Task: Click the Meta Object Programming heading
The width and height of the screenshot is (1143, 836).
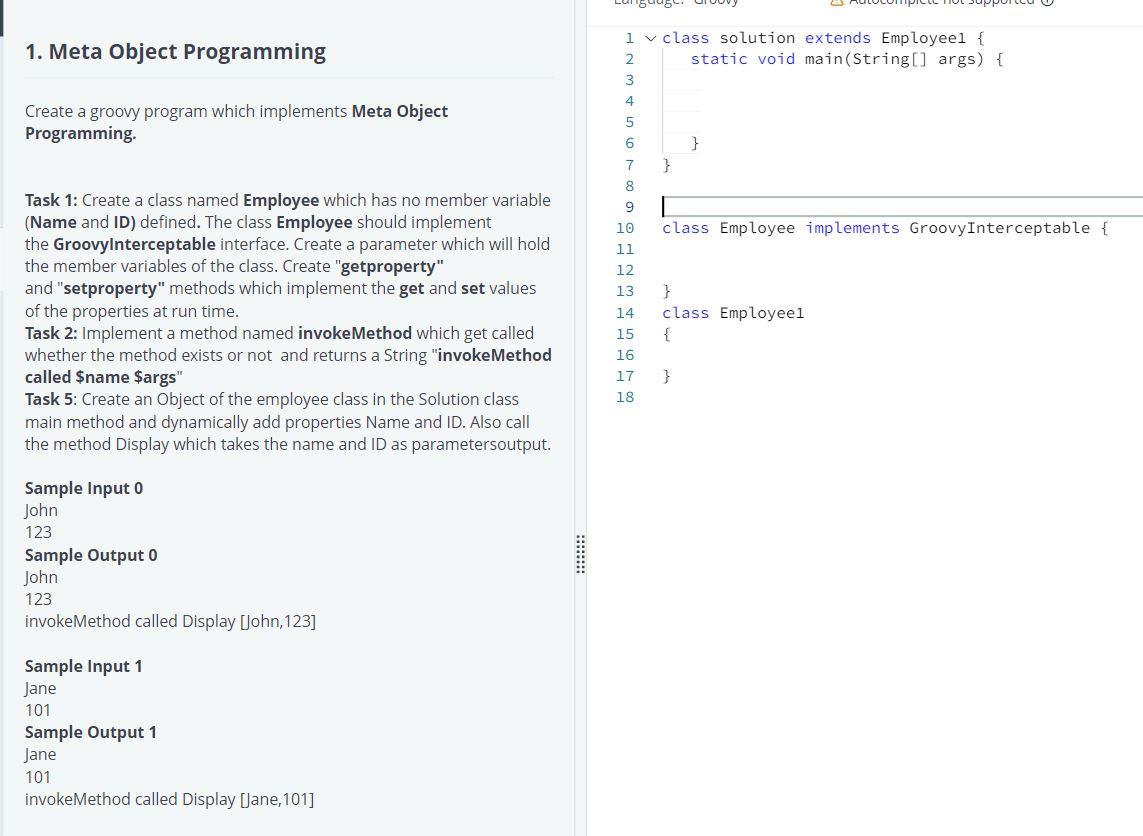Action: click(175, 51)
